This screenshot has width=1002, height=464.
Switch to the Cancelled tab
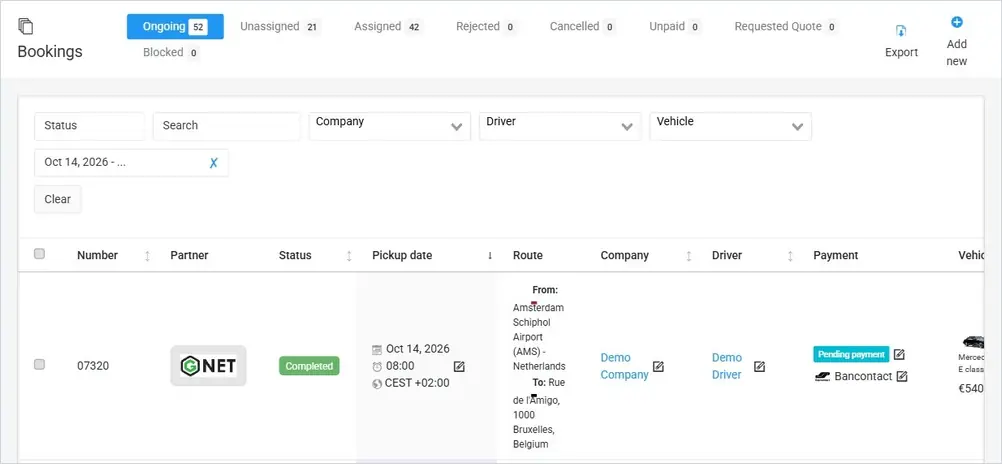tap(582, 27)
